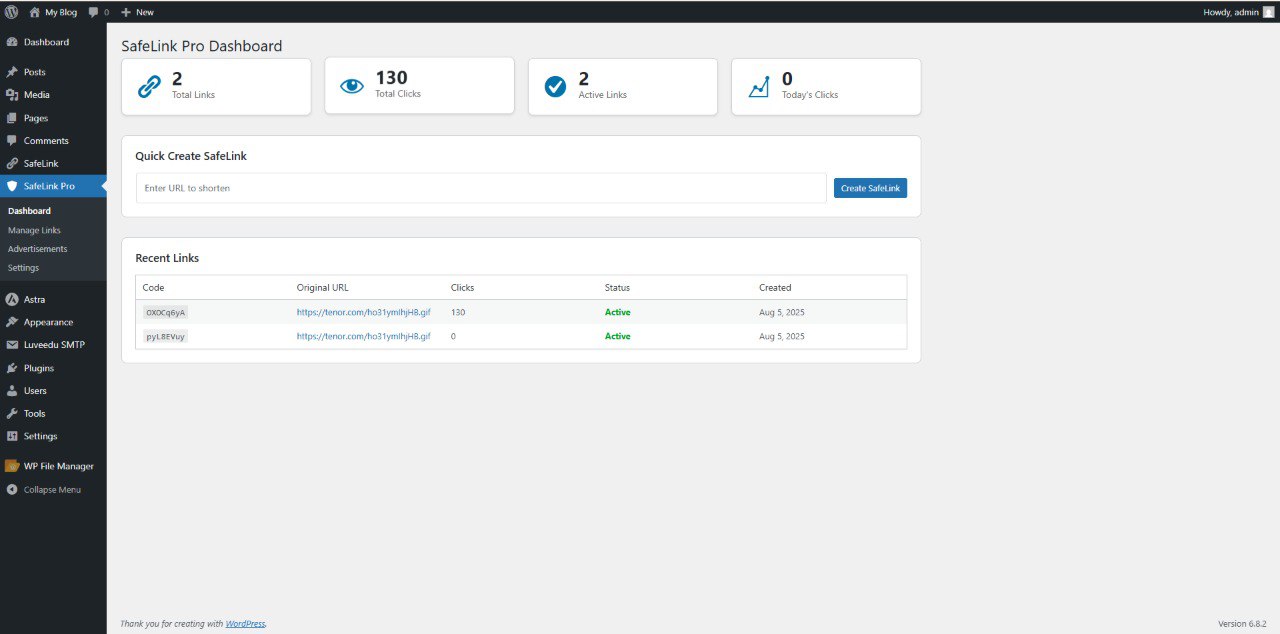Open Pages via its sidebar icon
This screenshot has height=634, width=1280.
pyautogui.click(x=12, y=118)
